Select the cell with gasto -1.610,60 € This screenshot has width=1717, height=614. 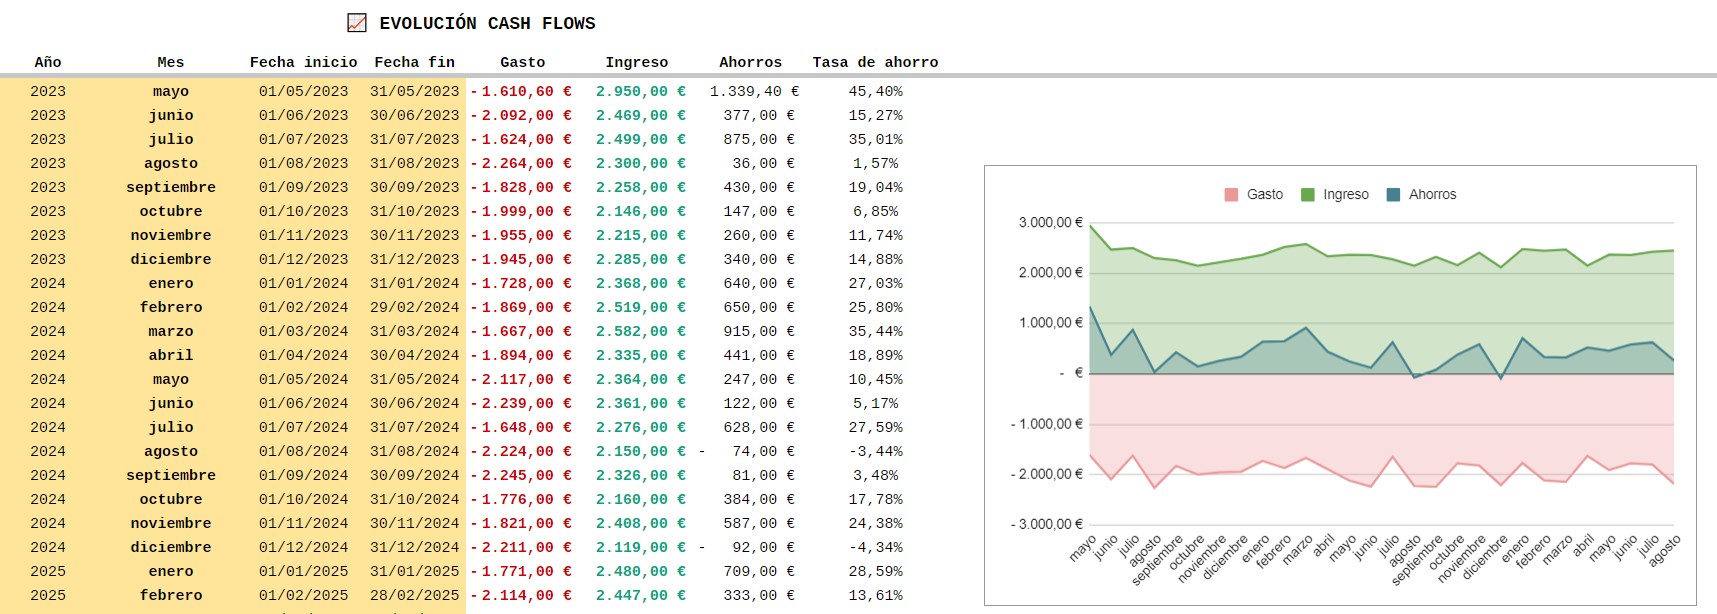tap(522, 91)
